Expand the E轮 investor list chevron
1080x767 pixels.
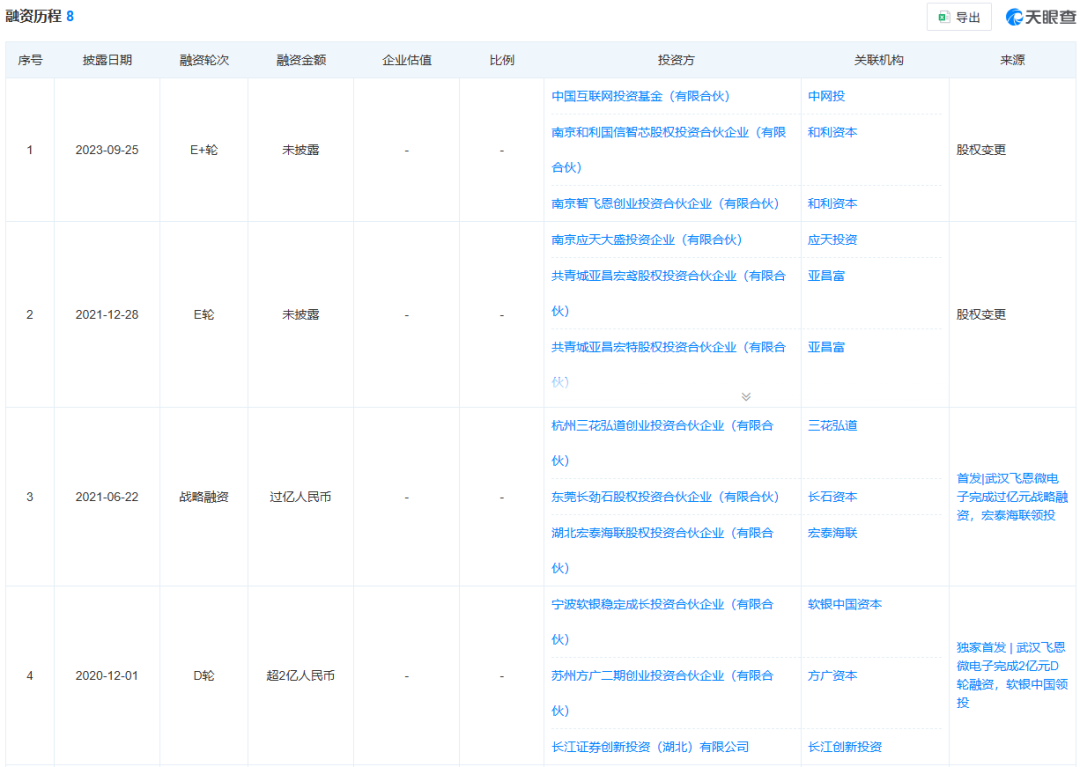[x=746, y=397]
